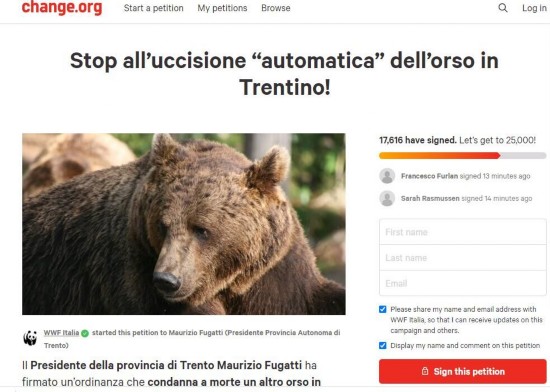Click the Log in link

[534, 8]
